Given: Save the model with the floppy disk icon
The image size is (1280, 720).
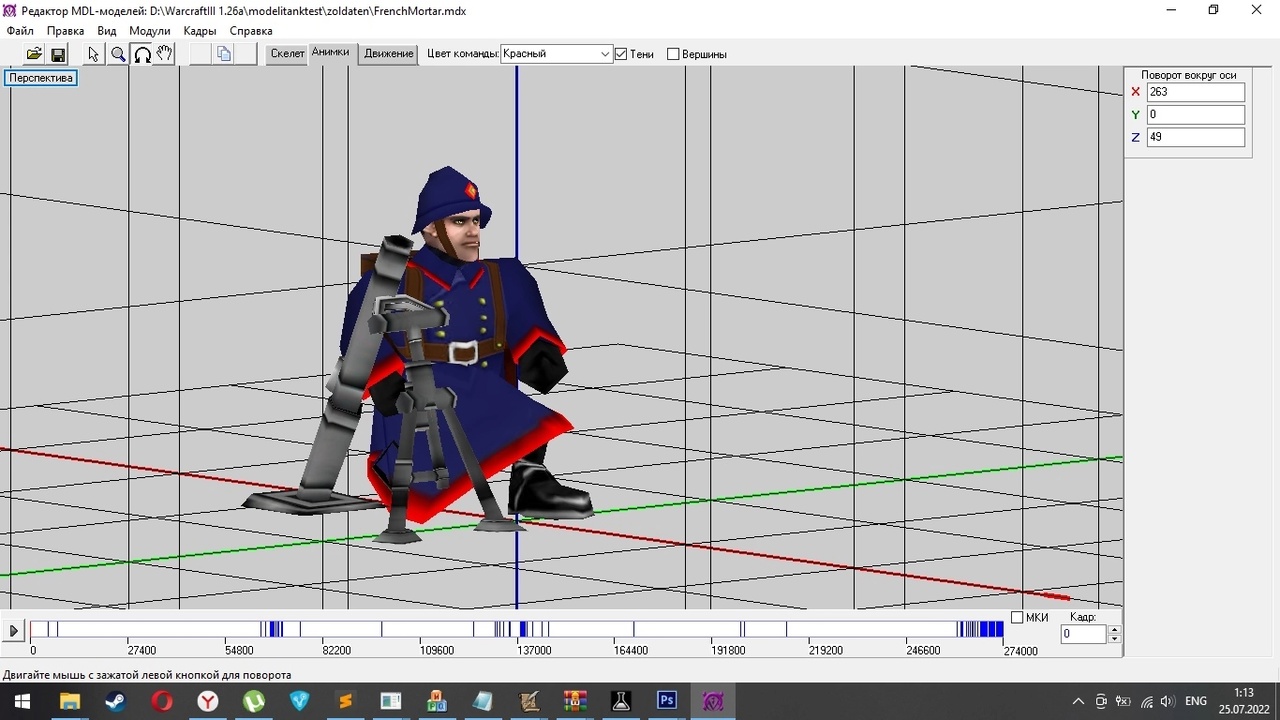Looking at the screenshot, I should [58, 54].
